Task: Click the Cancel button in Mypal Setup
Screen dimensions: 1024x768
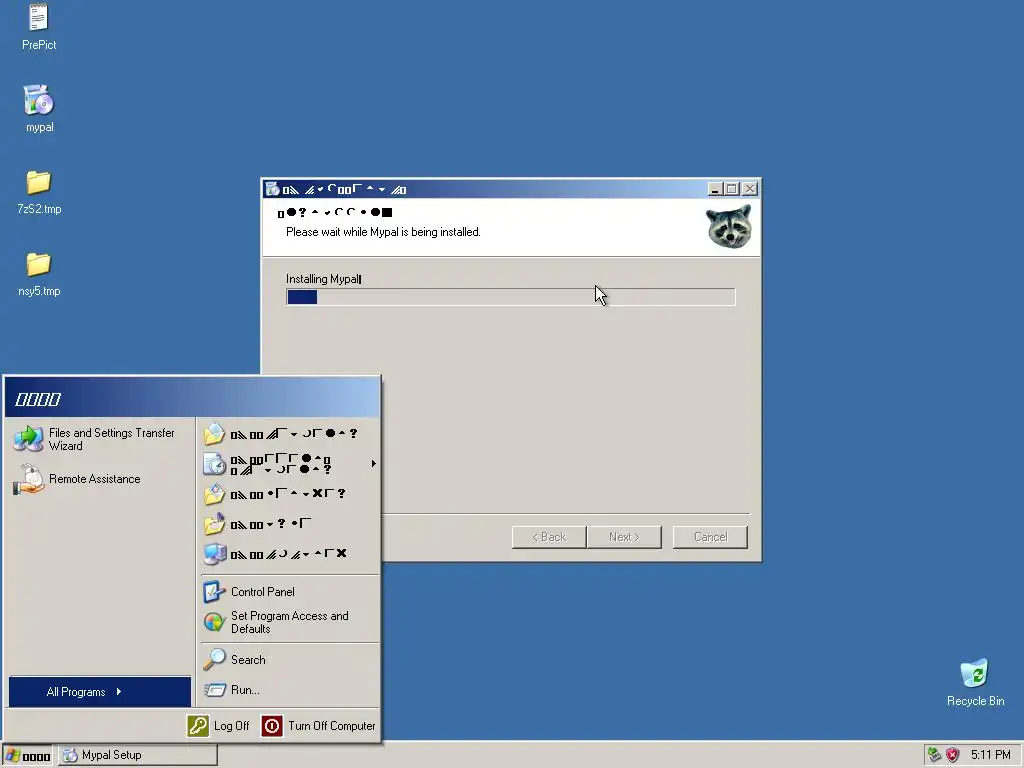Action: tap(710, 537)
